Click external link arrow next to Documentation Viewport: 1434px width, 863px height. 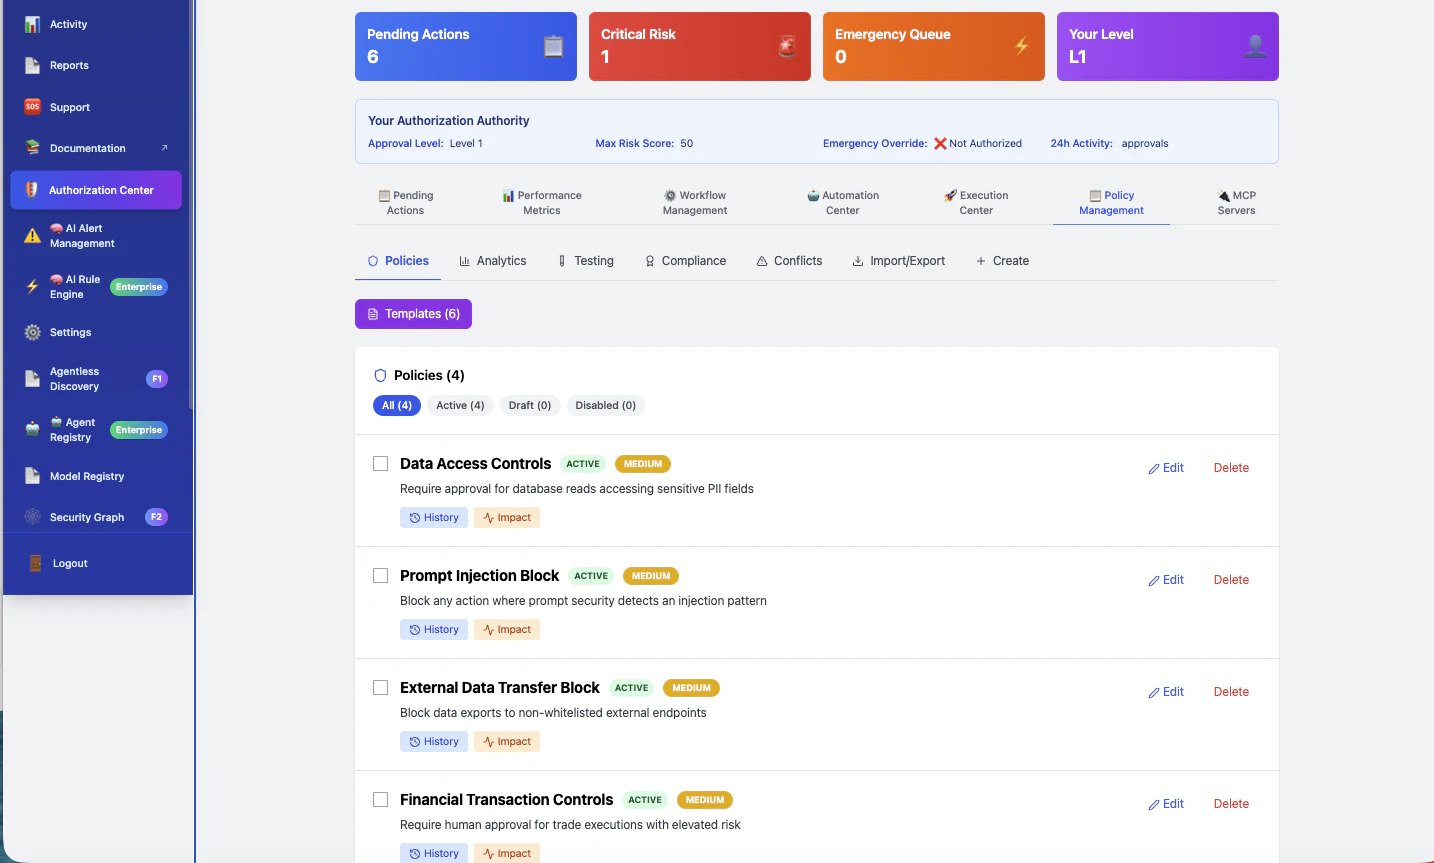coord(164,148)
